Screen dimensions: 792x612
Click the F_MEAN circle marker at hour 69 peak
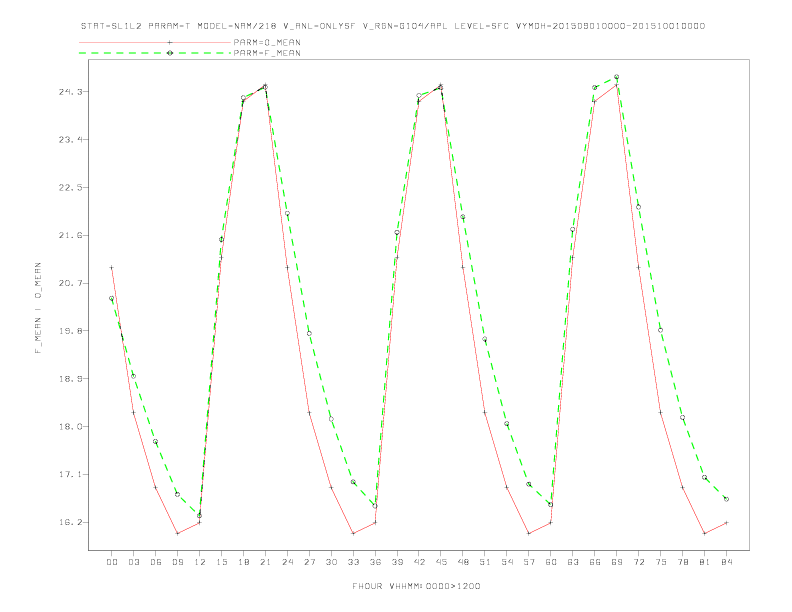point(616,77)
